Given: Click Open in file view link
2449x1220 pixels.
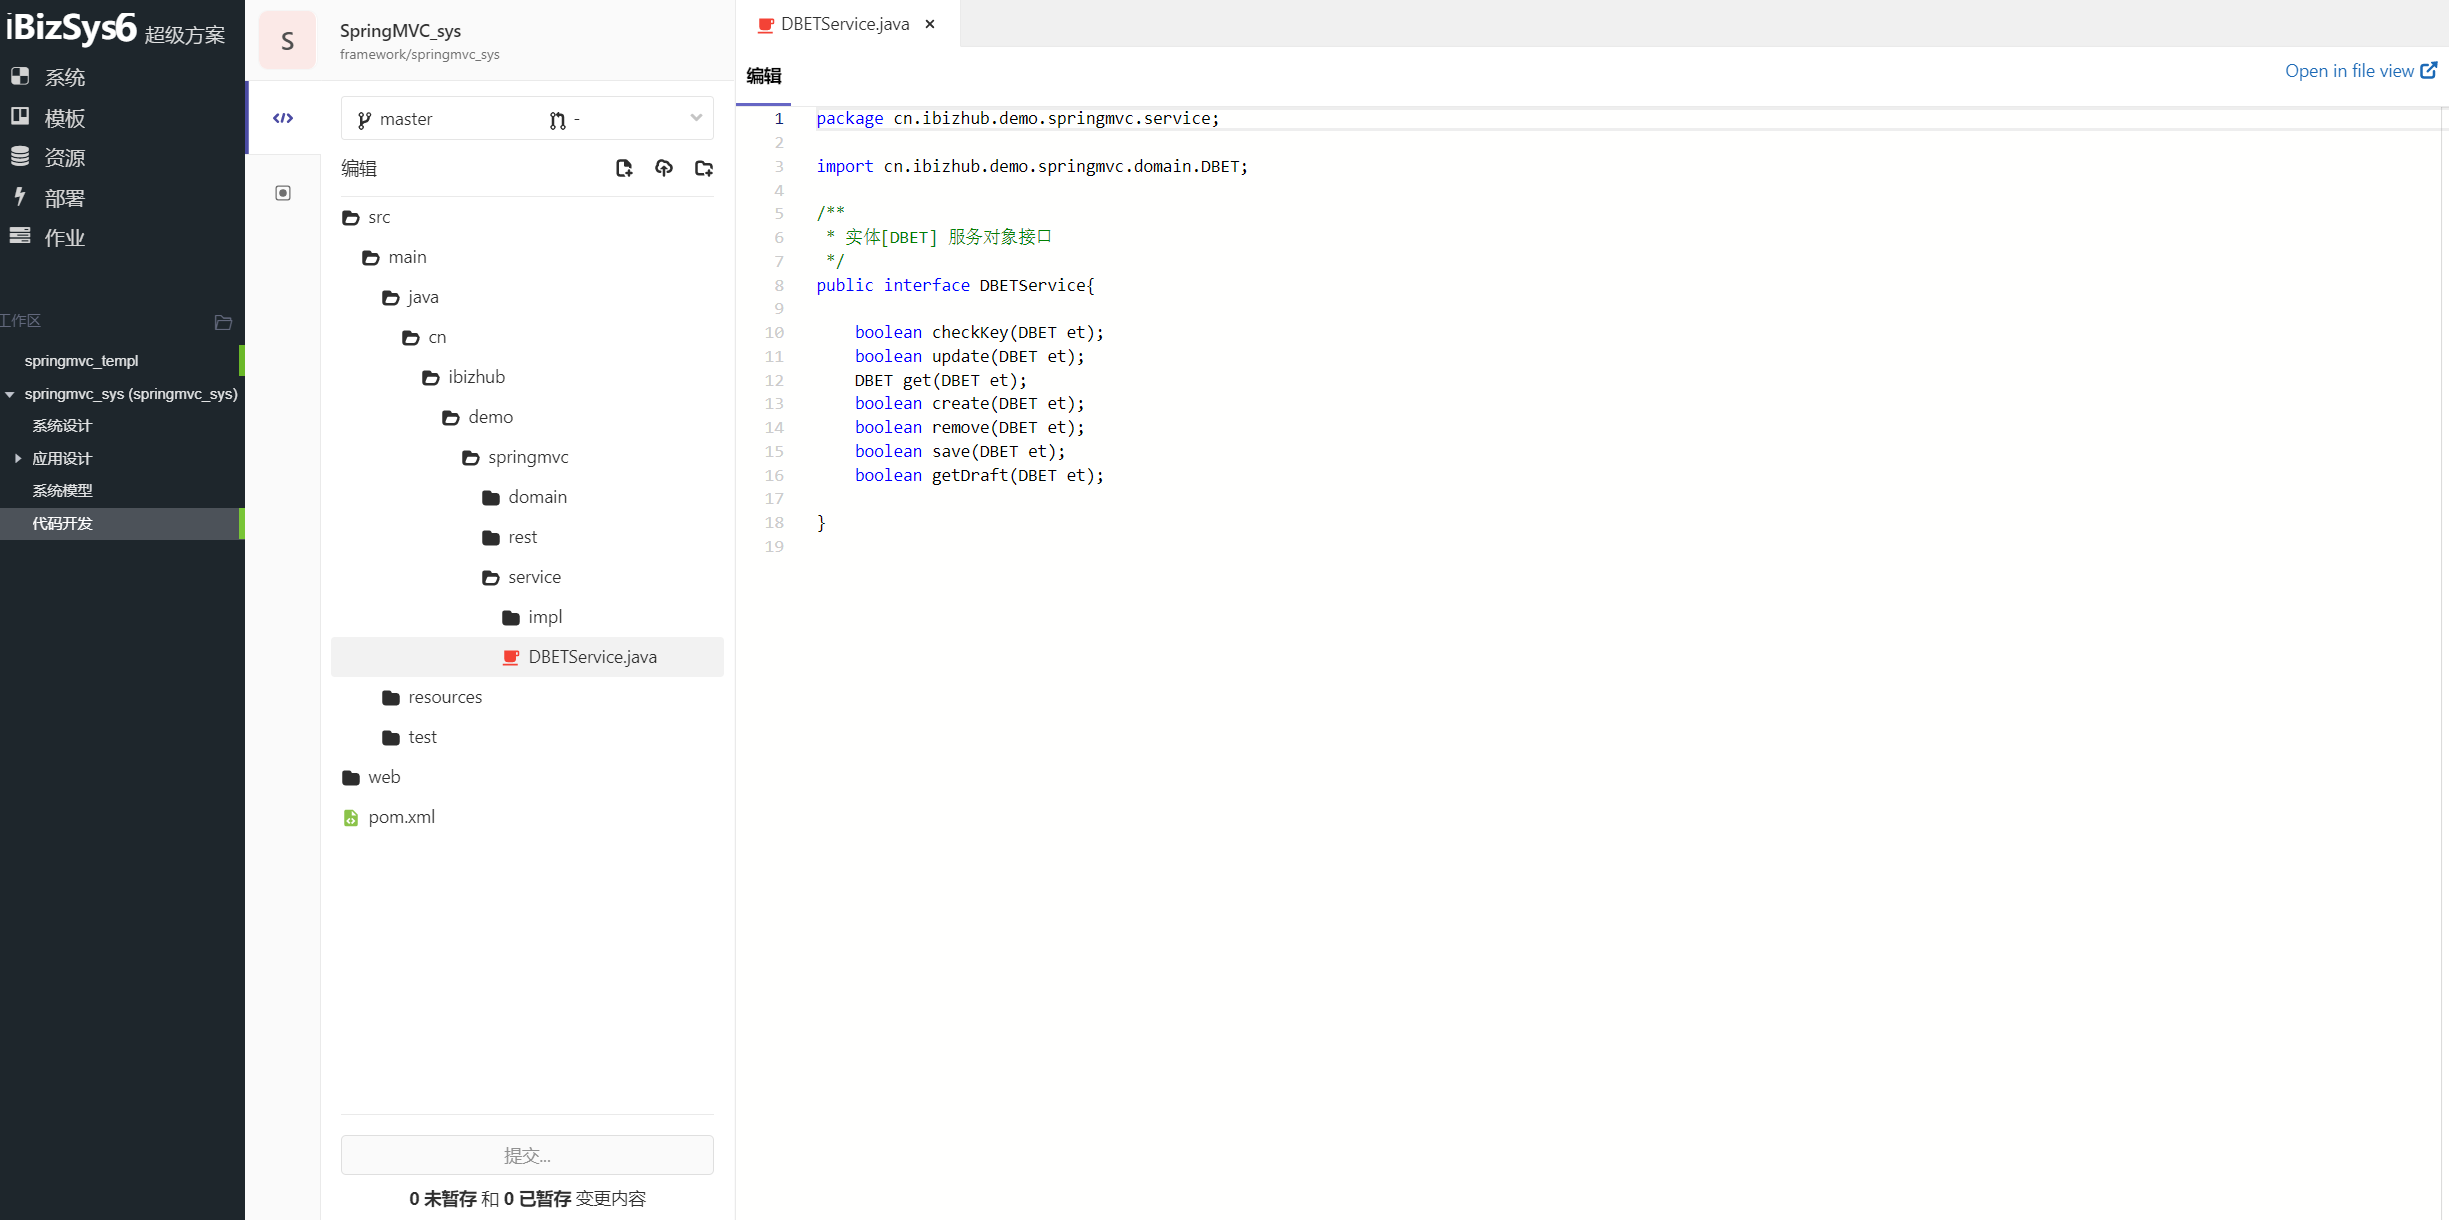Looking at the screenshot, I should click(x=2360, y=71).
